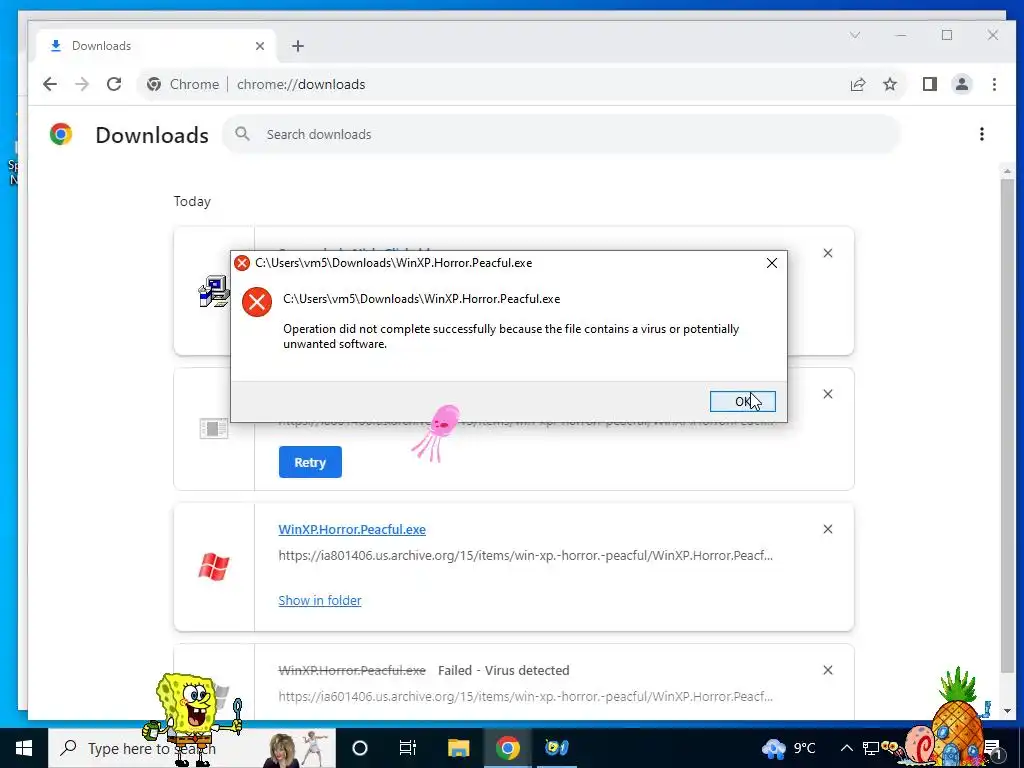Open a new tab with plus

click(298, 46)
